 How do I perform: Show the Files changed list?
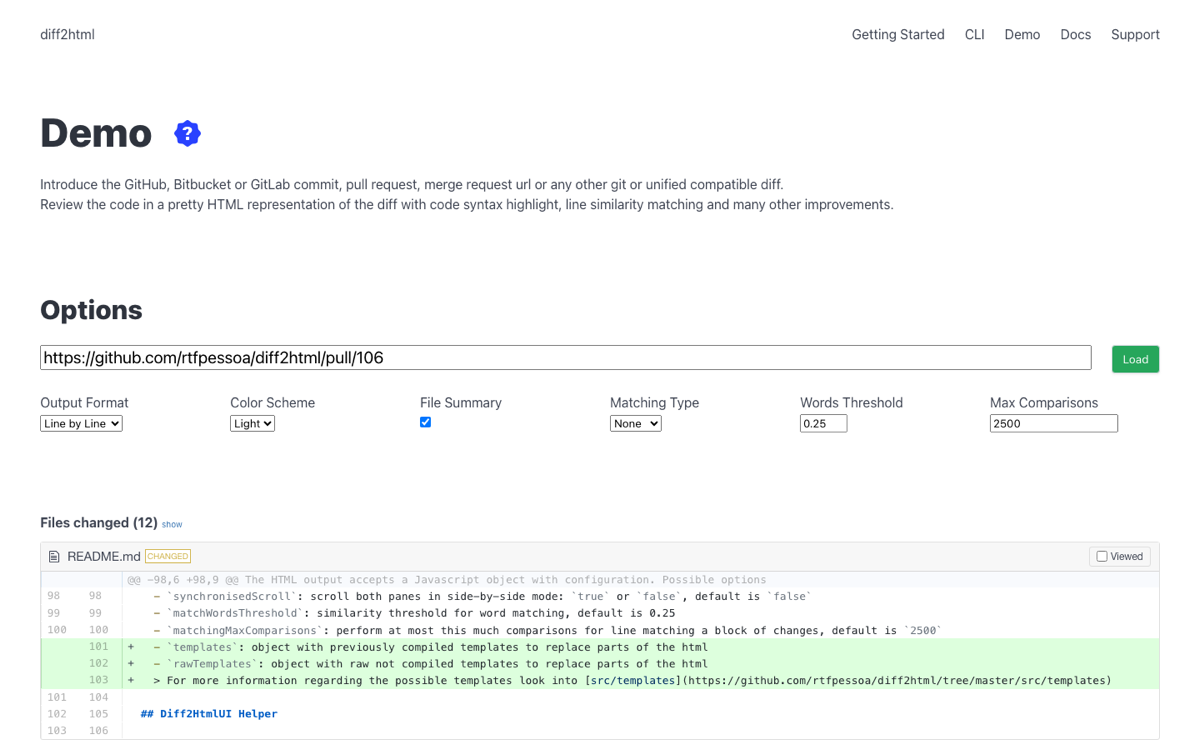tap(172, 524)
